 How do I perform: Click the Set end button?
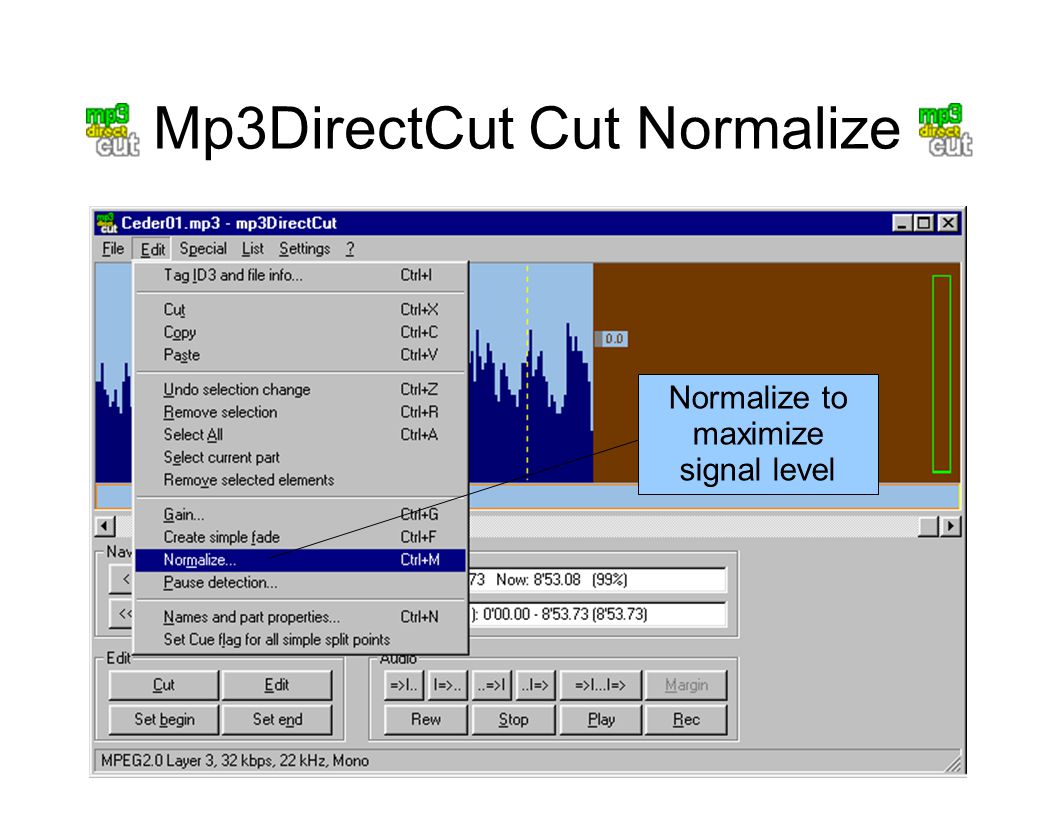tap(277, 720)
